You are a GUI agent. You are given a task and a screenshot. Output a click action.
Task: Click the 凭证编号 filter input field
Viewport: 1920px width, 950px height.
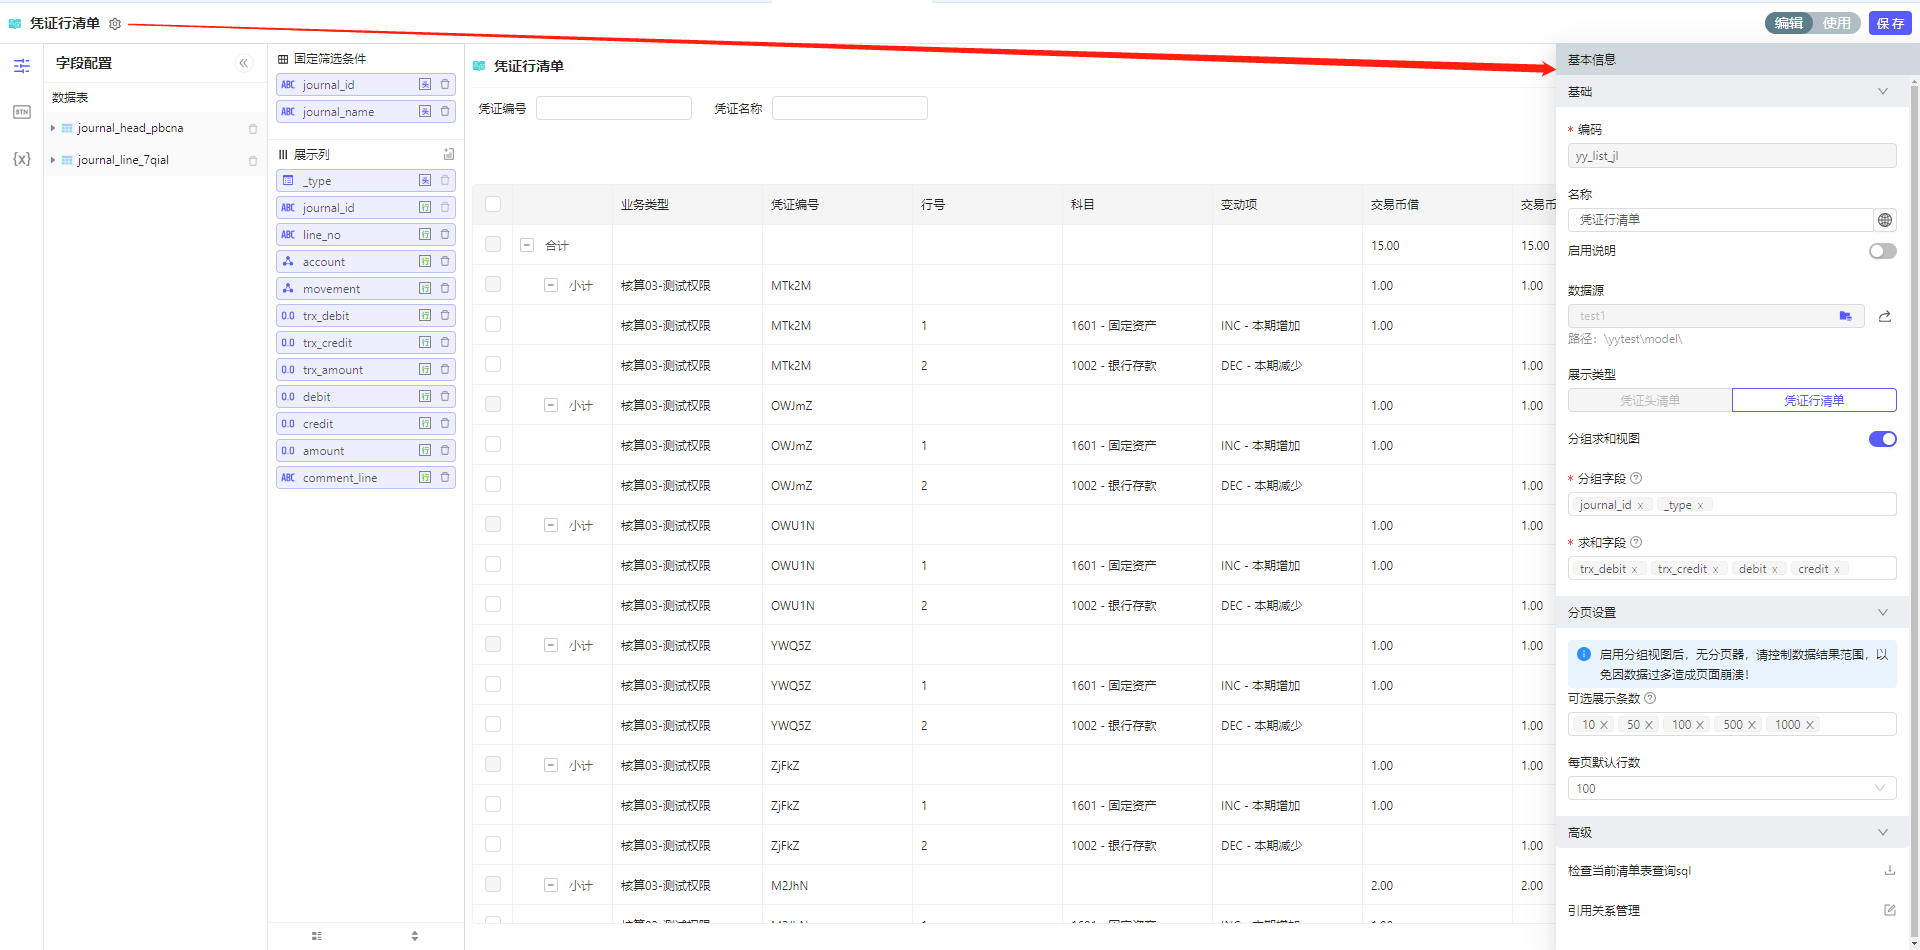point(613,108)
